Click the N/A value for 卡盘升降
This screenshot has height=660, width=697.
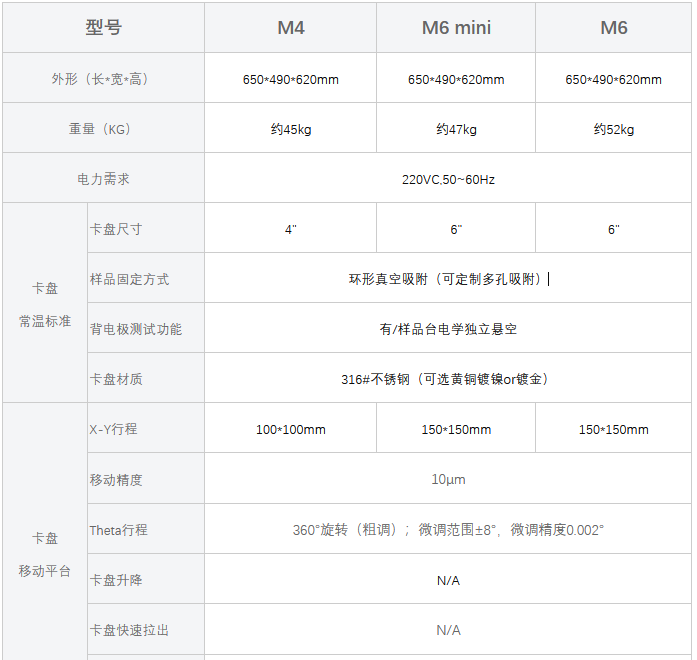click(448, 580)
